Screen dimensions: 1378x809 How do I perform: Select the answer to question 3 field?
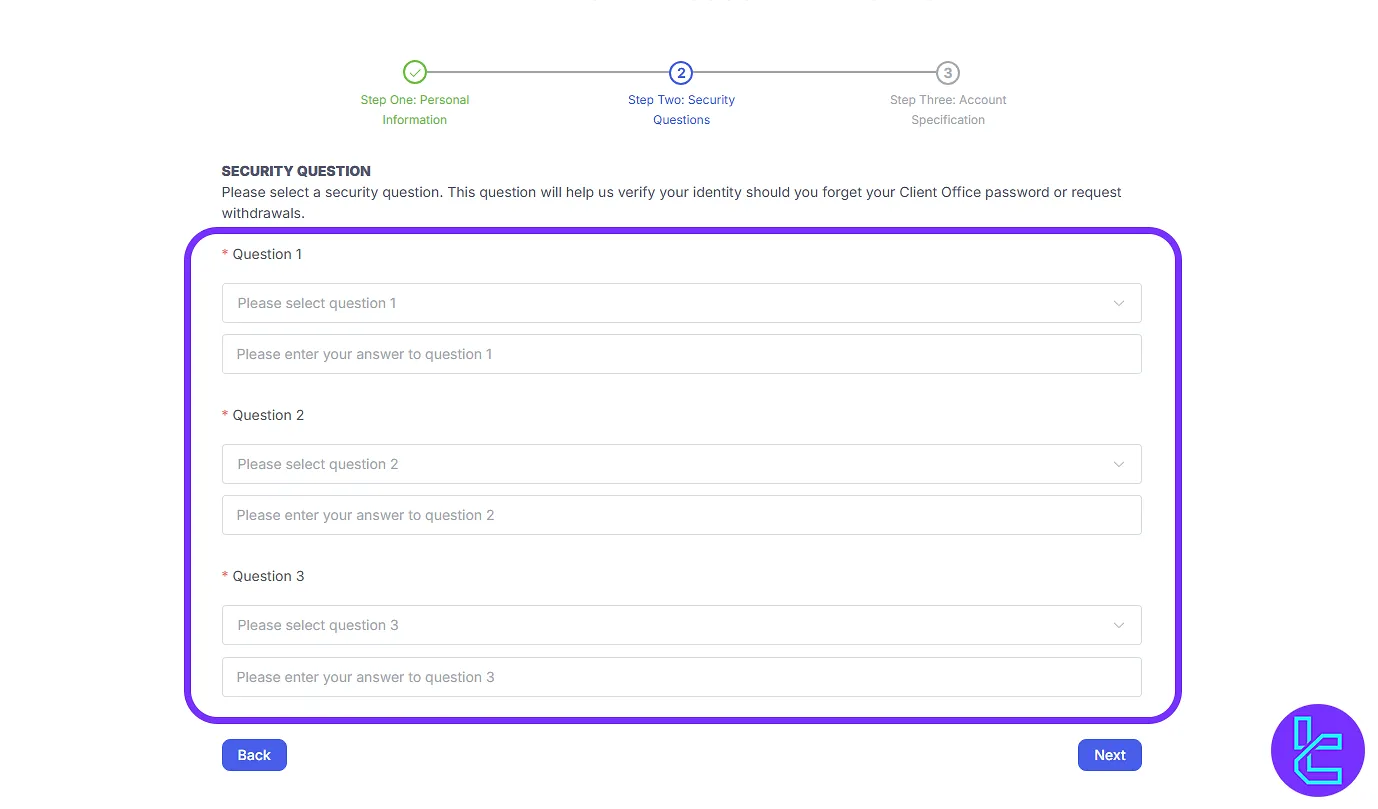(681, 677)
